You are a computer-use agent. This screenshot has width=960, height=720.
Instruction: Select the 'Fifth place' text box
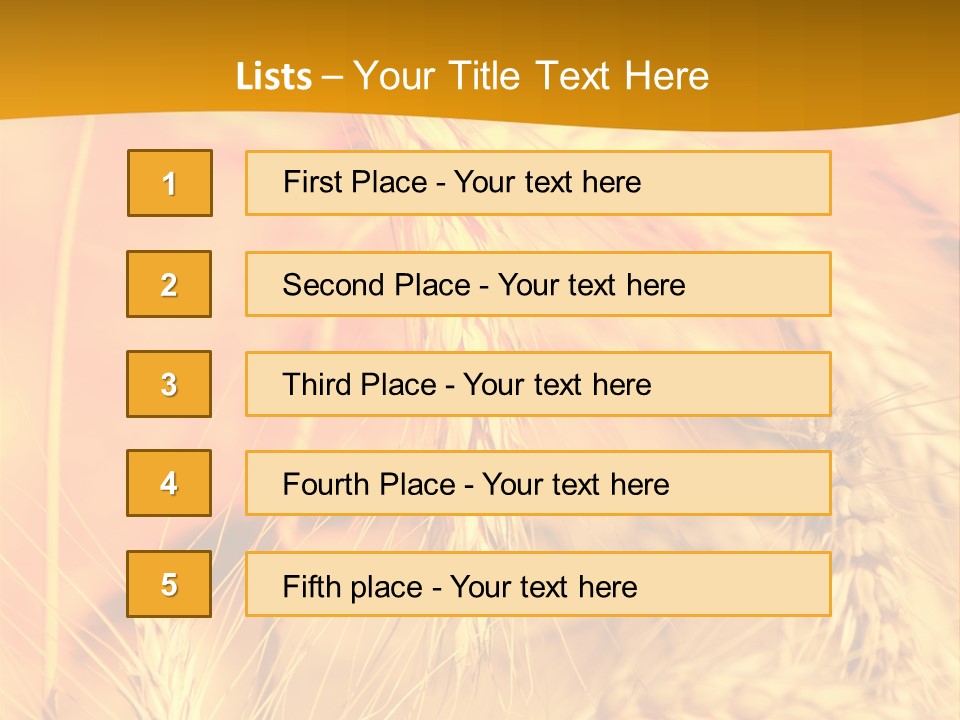(538, 584)
